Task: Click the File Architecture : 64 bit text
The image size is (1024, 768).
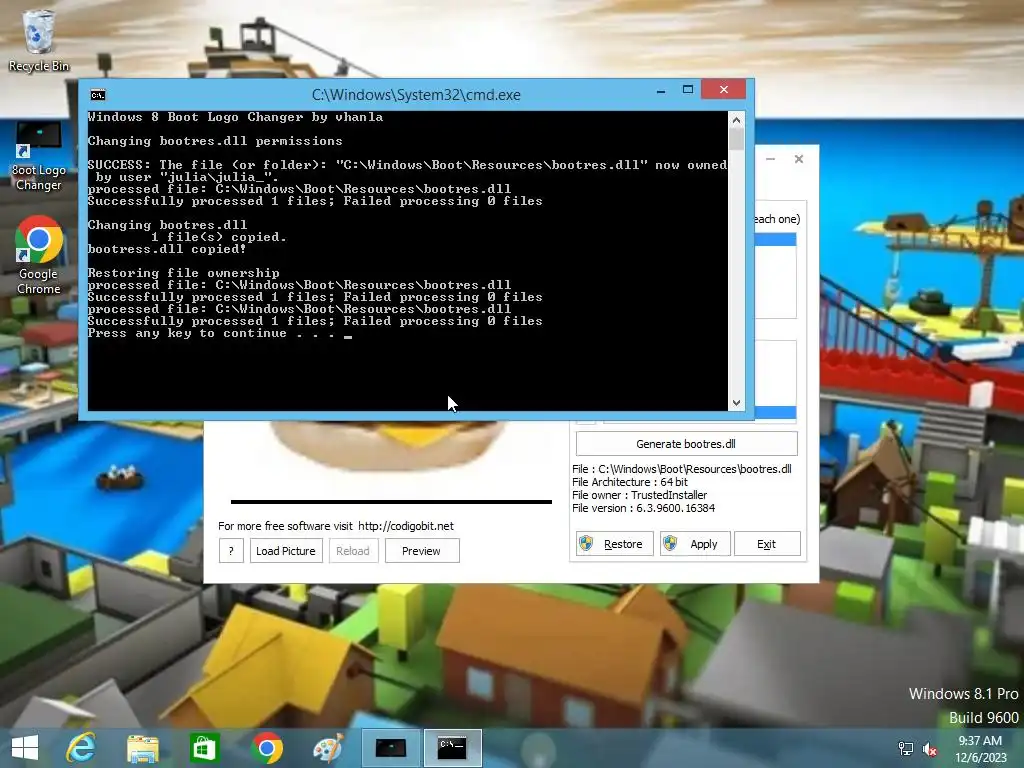Action: pyautogui.click(x=630, y=482)
